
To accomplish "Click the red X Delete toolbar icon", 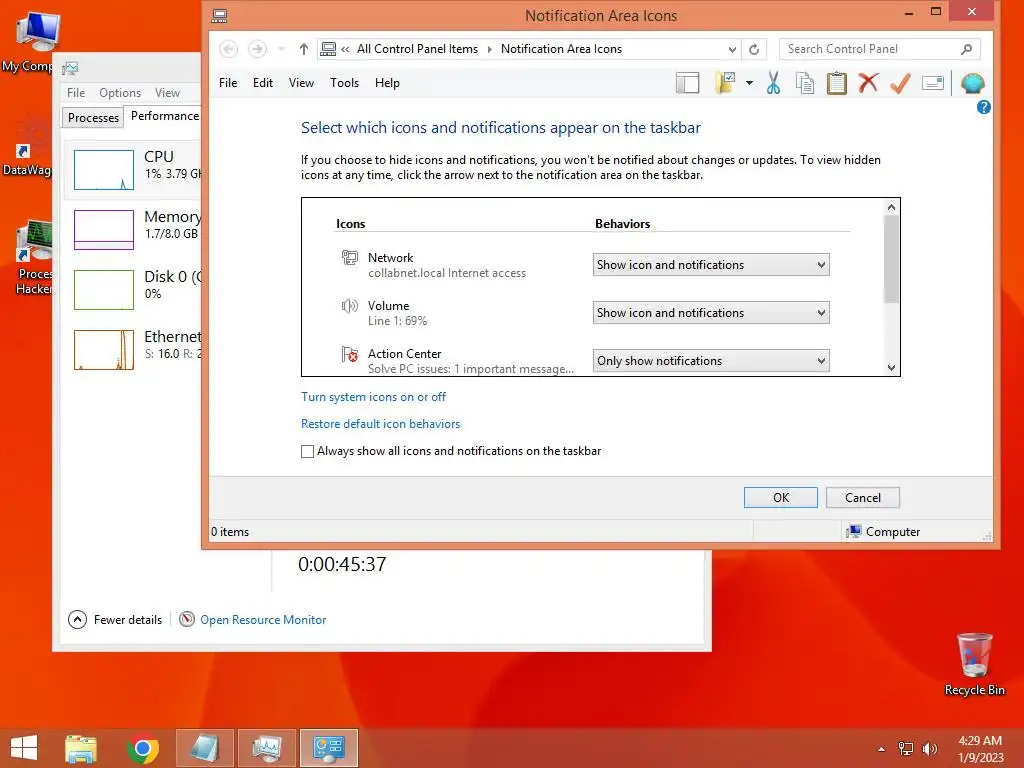I will [869, 83].
